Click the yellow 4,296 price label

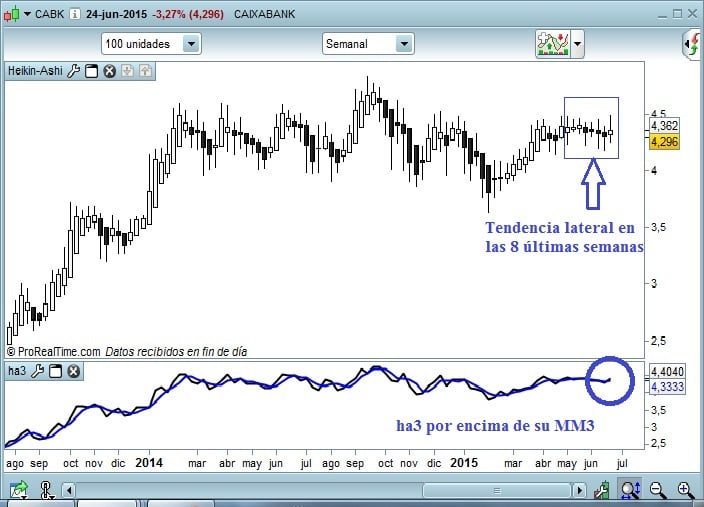[x=664, y=142]
